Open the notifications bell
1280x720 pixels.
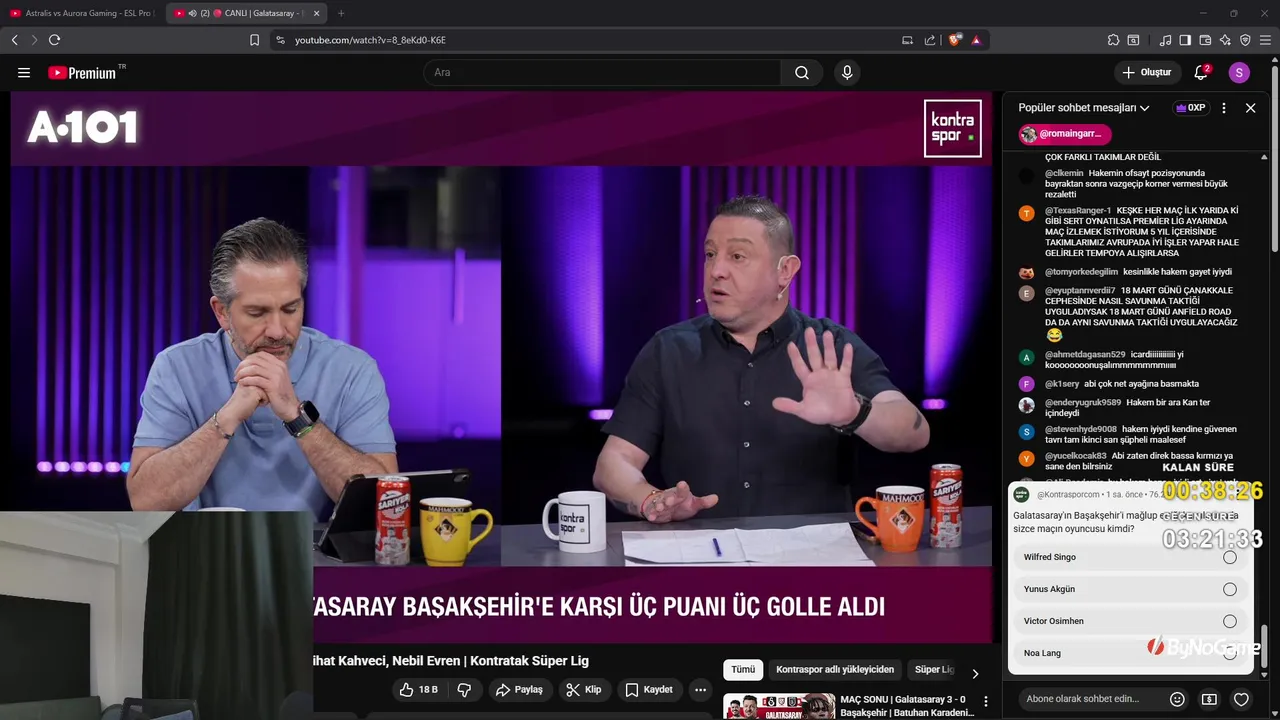[x=1201, y=72]
